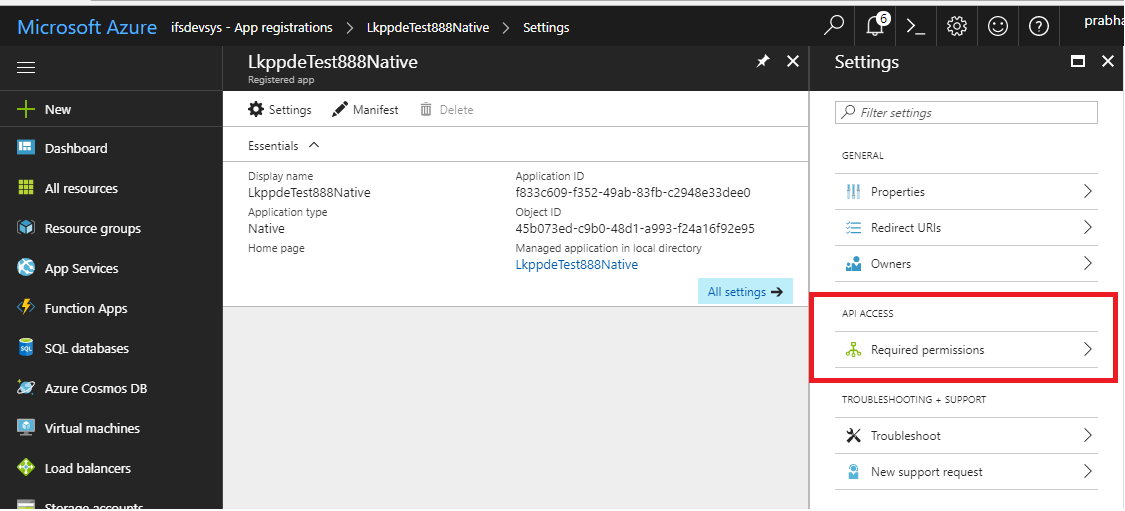
Task: Open the Properties settings entry
Action: (897, 192)
